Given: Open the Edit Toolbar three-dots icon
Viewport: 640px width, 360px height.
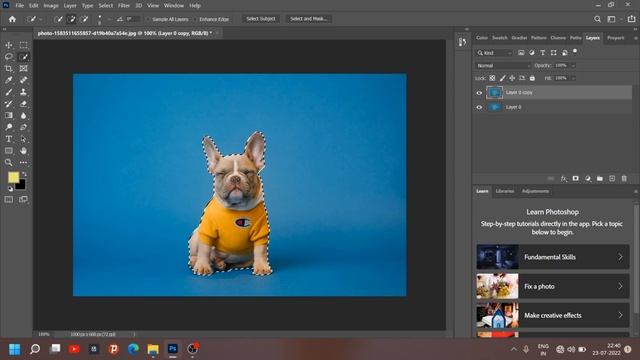Looking at the screenshot, I should pos(23,162).
